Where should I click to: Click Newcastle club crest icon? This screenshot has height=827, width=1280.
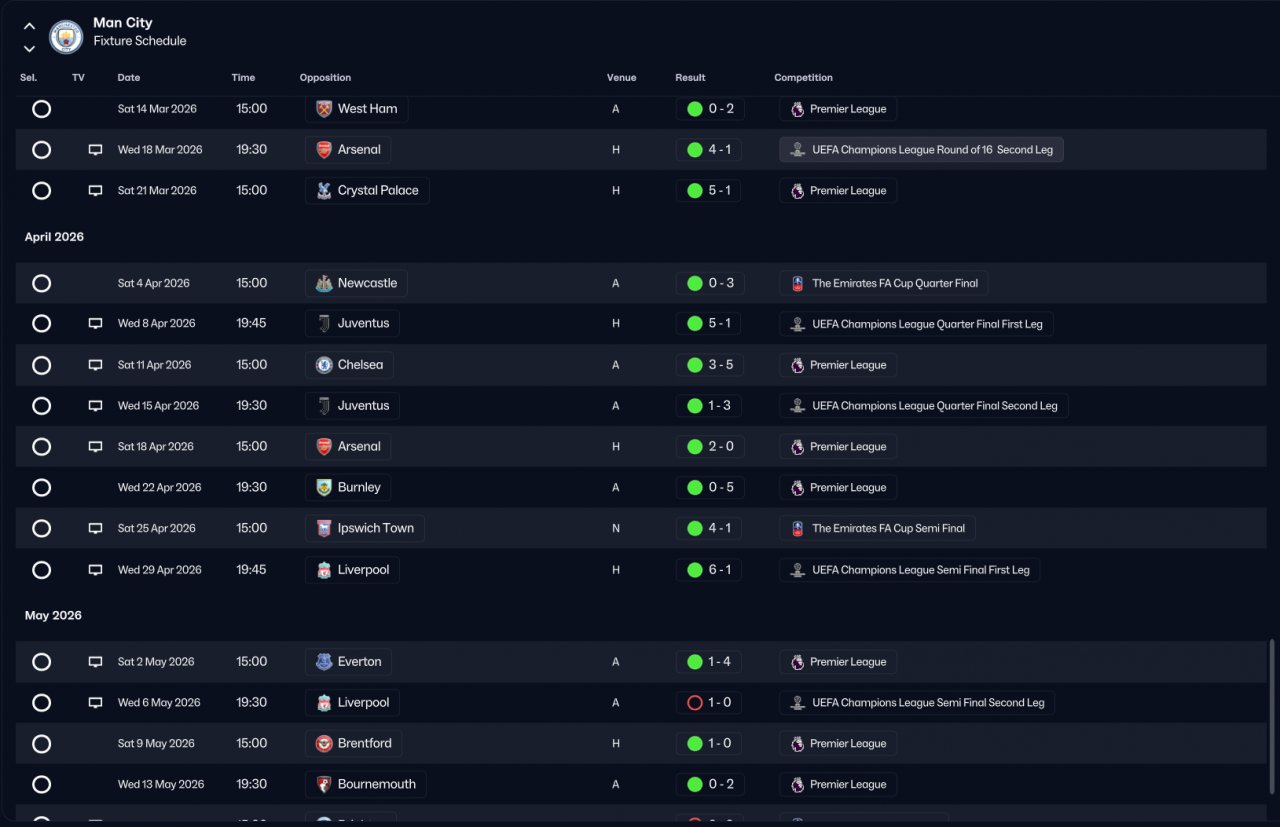click(x=324, y=283)
